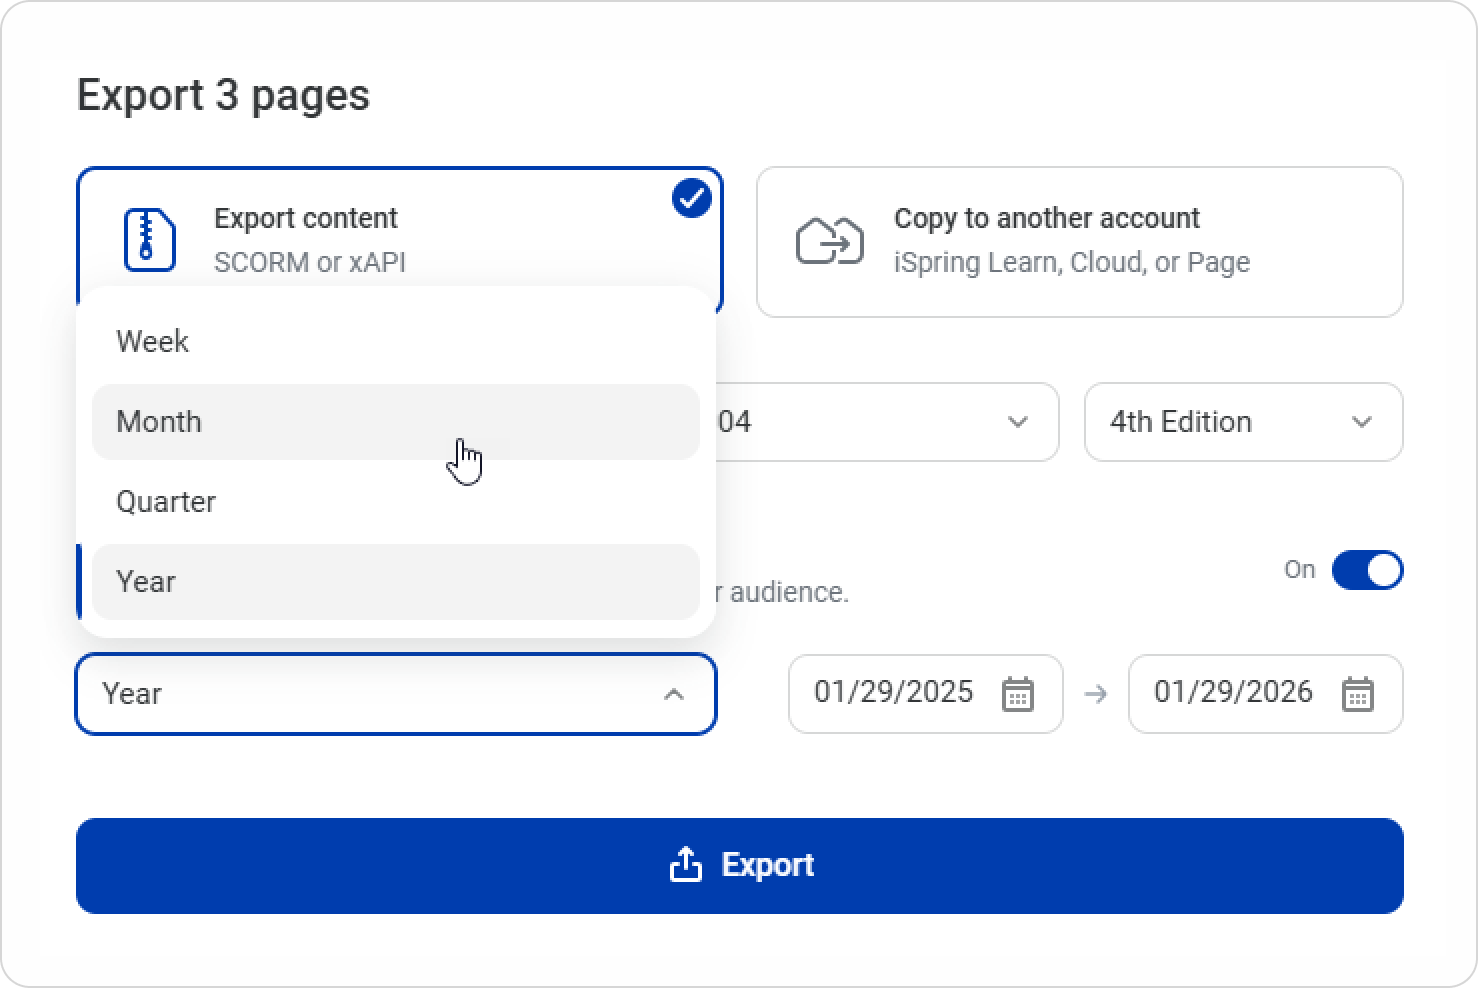Select the Copy to another account card
Viewport: 1478px width, 988px height.
(1078, 242)
